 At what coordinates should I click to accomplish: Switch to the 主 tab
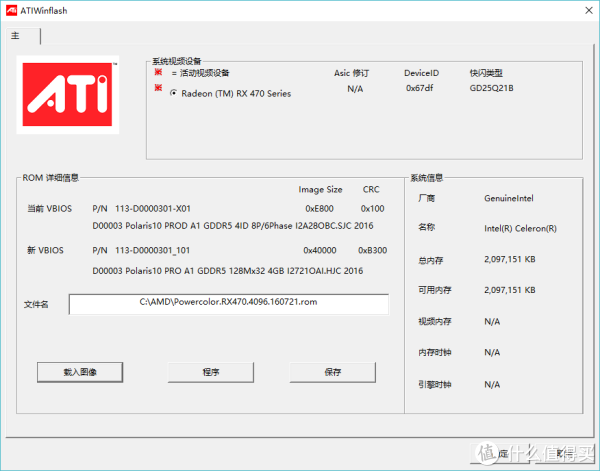pos(22,36)
